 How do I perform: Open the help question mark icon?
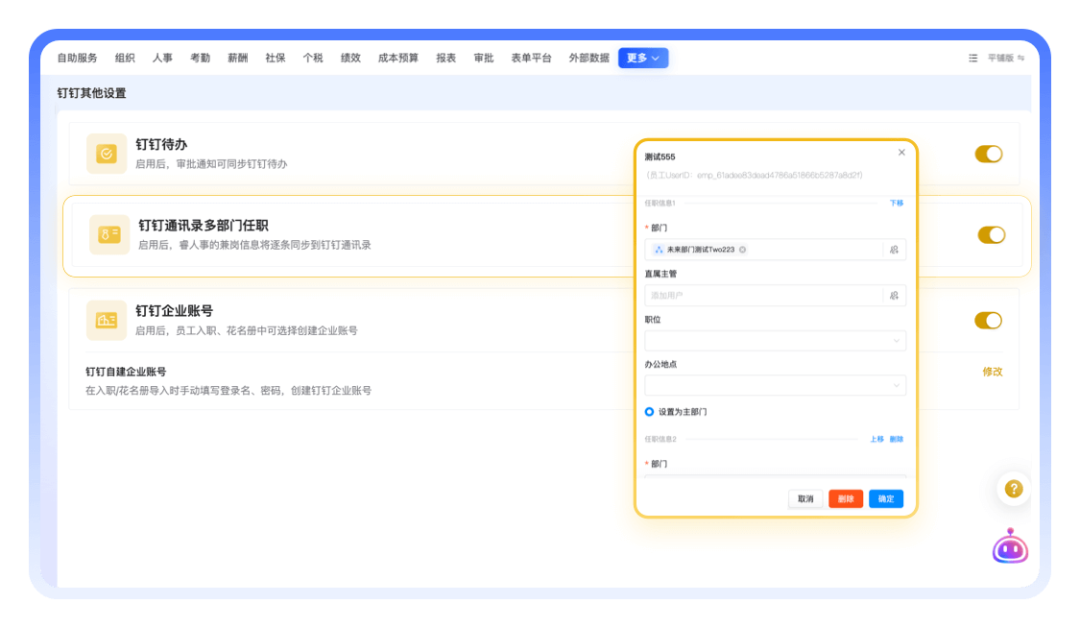click(1013, 489)
